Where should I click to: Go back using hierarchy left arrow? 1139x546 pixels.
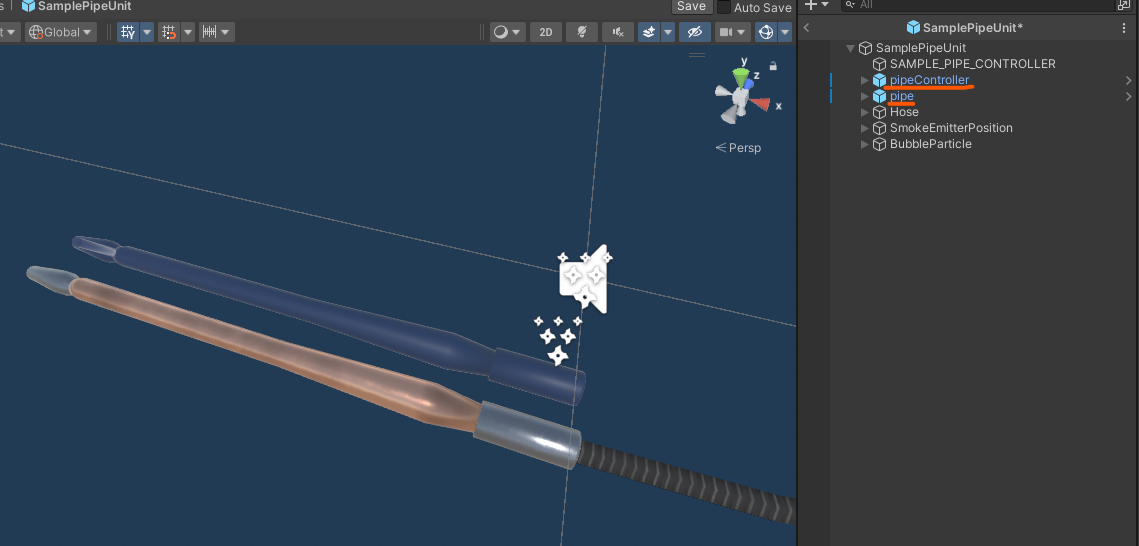[806, 28]
